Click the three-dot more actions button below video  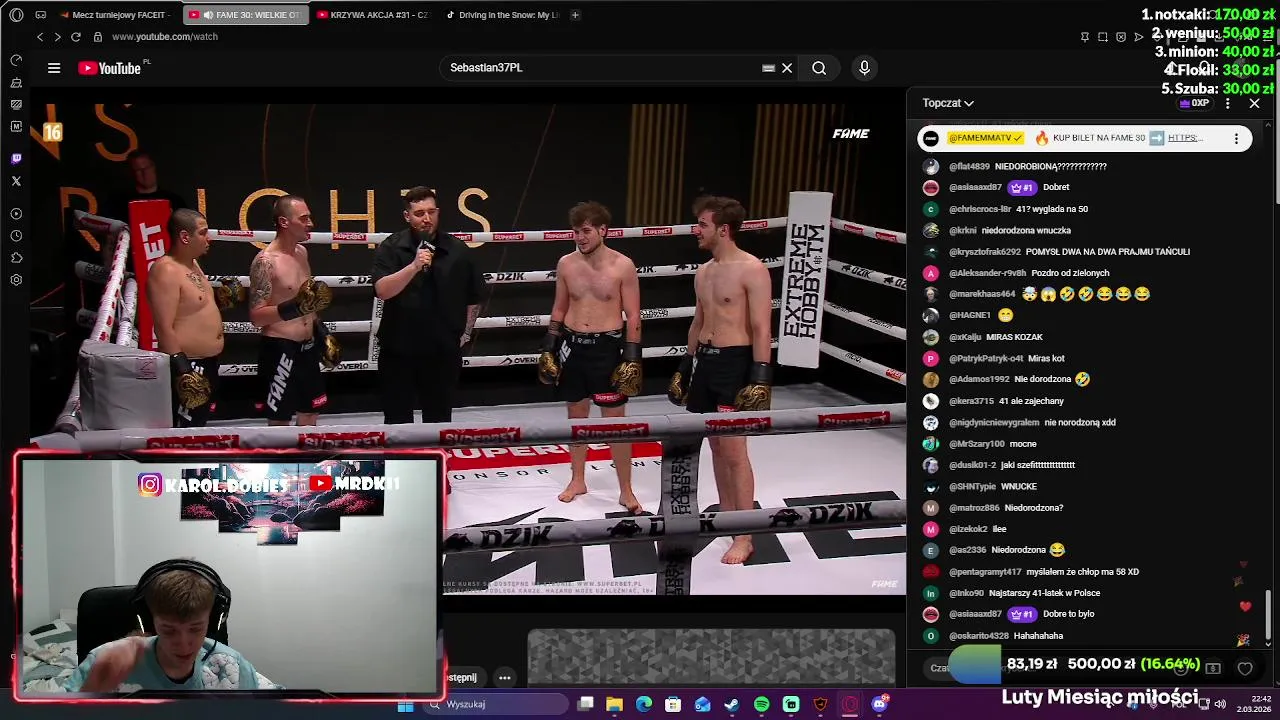click(505, 677)
